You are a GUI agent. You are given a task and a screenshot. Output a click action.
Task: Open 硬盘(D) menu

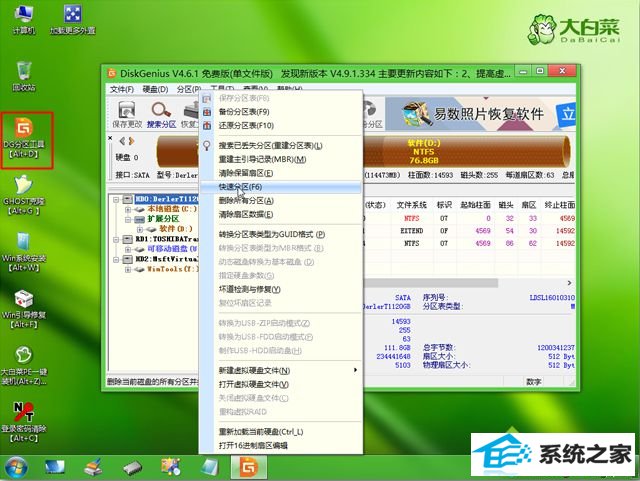point(156,89)
